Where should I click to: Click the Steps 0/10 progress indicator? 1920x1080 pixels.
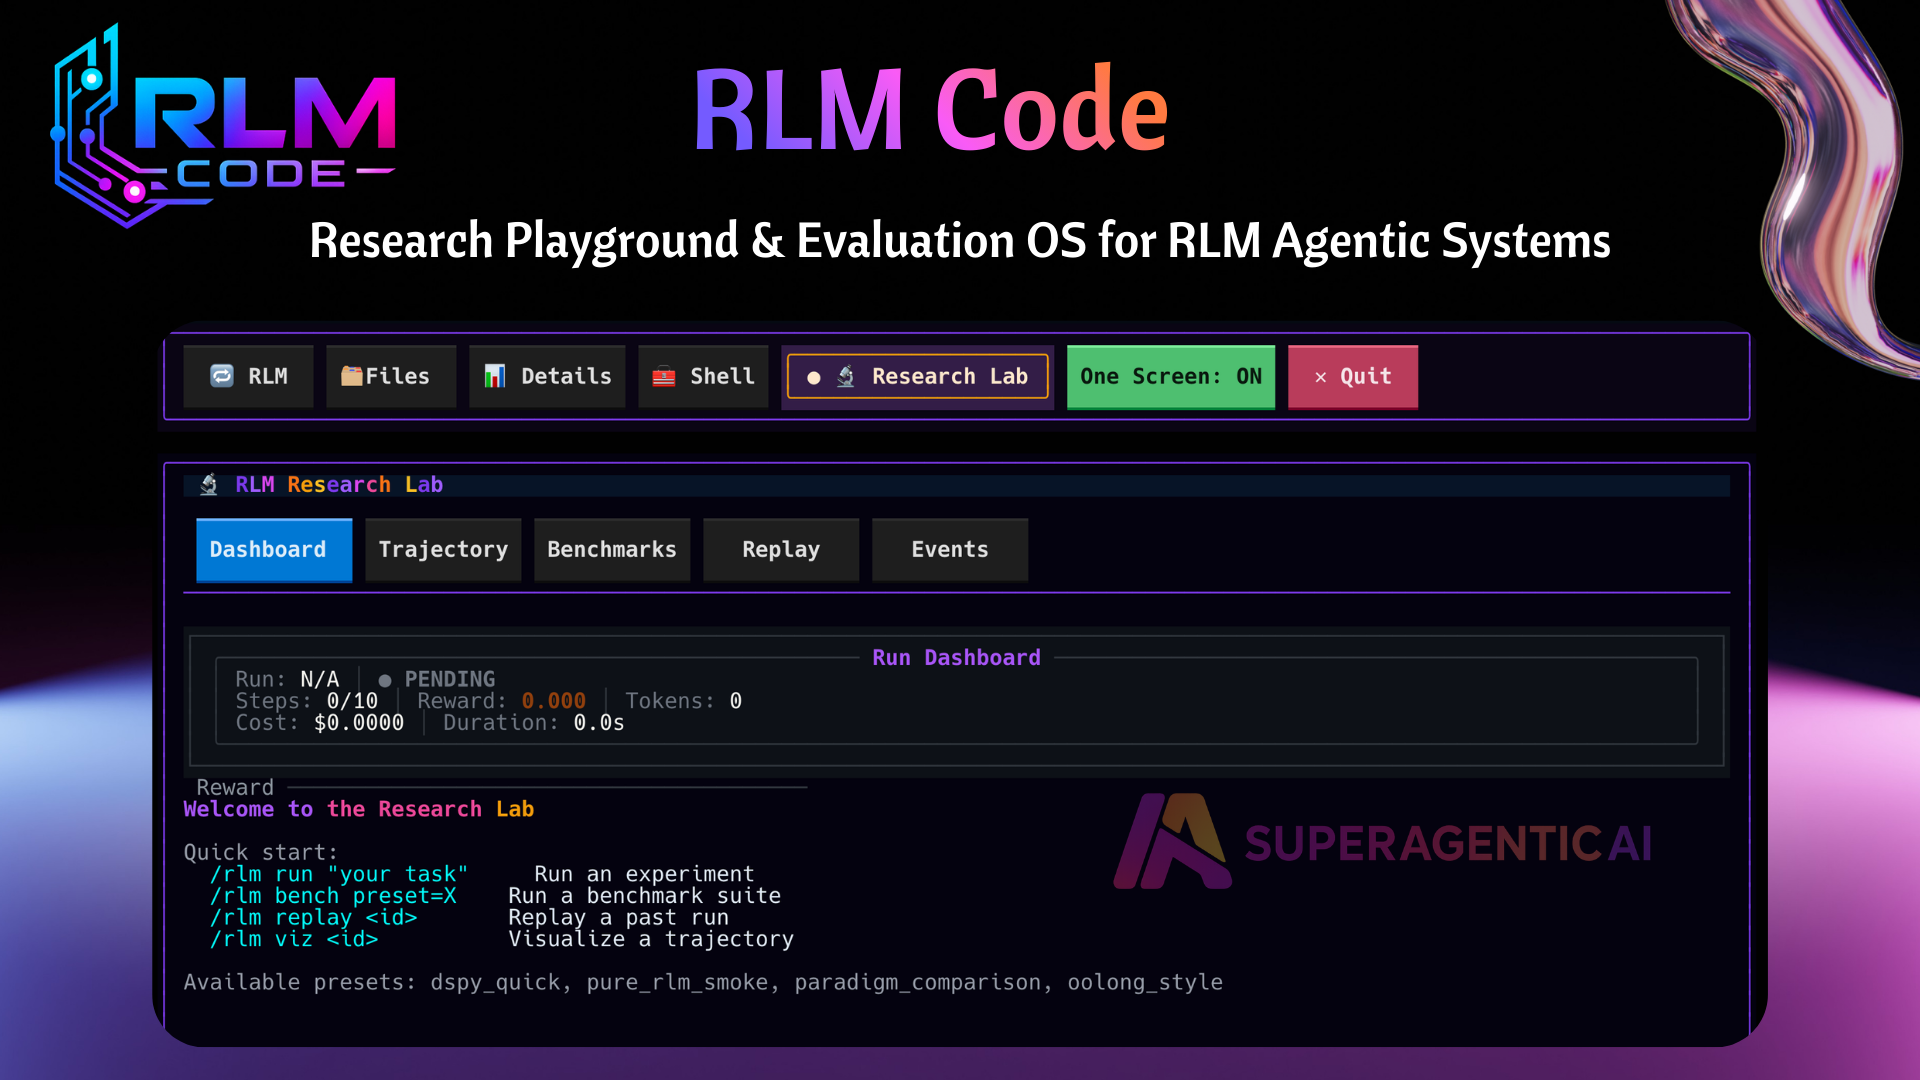coord(307,700)
